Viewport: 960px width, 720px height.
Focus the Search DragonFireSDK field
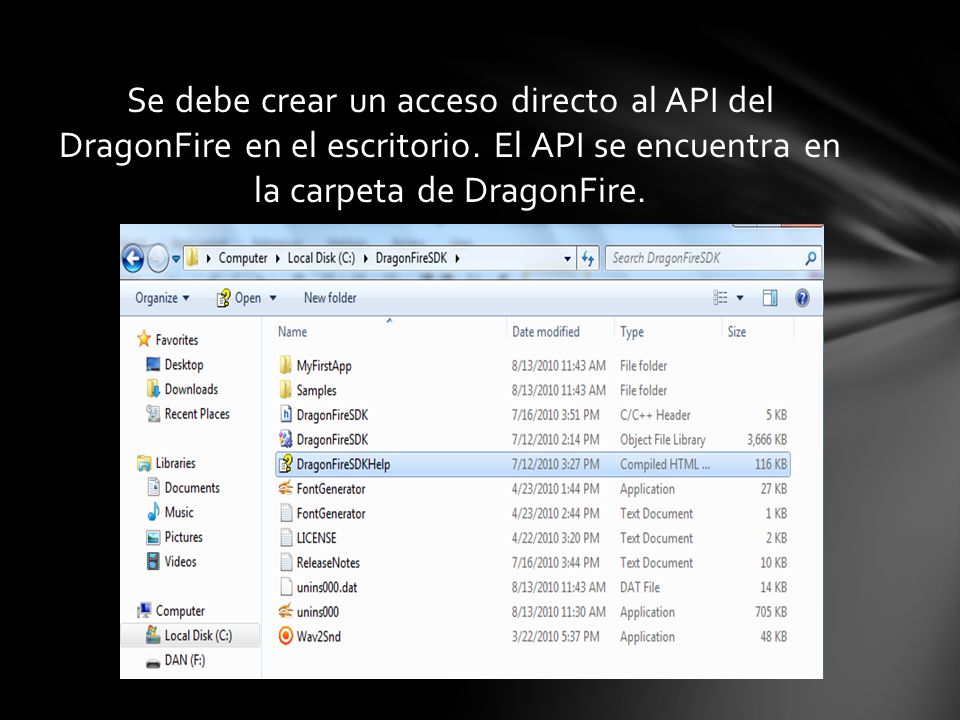704,258
